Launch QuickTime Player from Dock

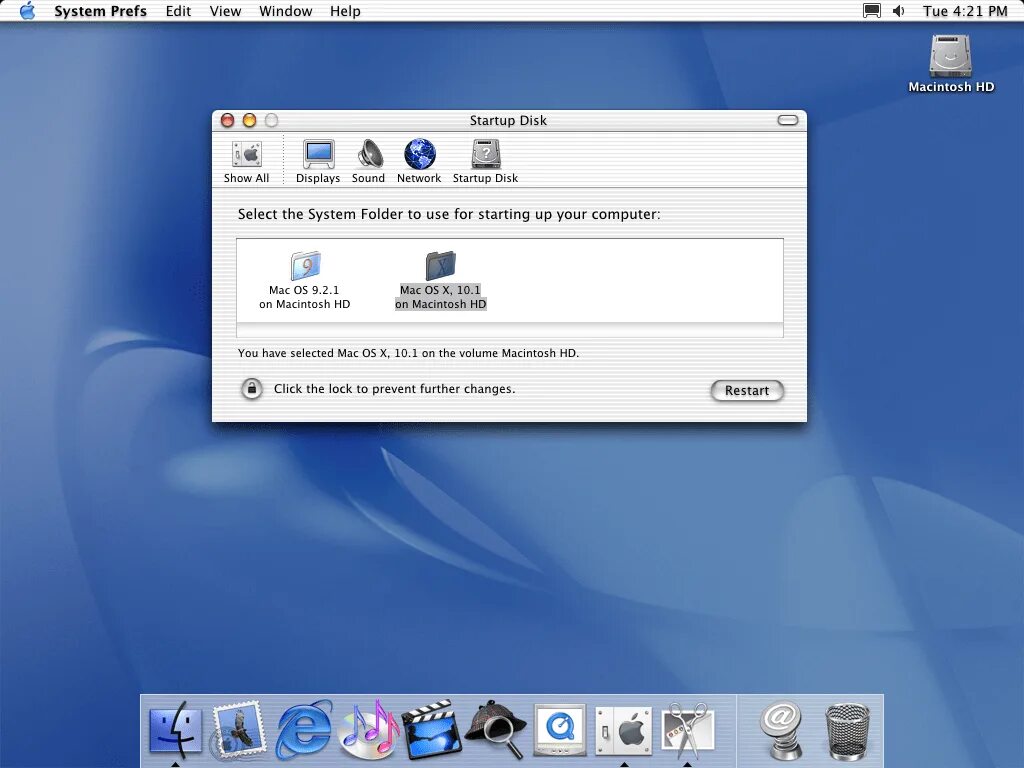point(560,729)
